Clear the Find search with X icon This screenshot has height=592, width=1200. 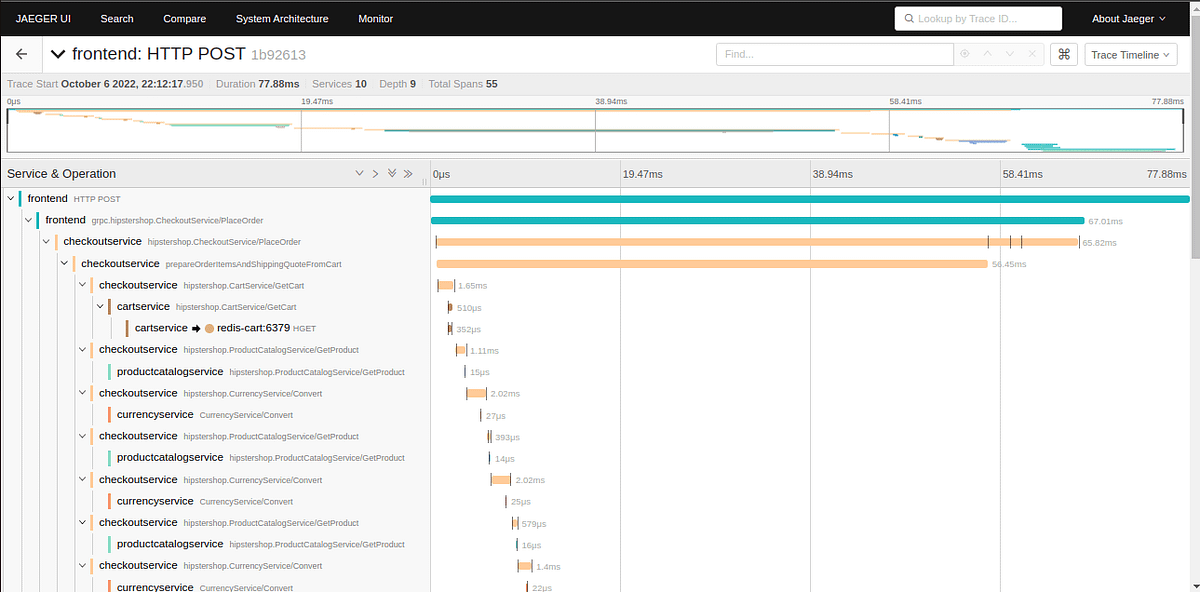[x=1033, y=54]
